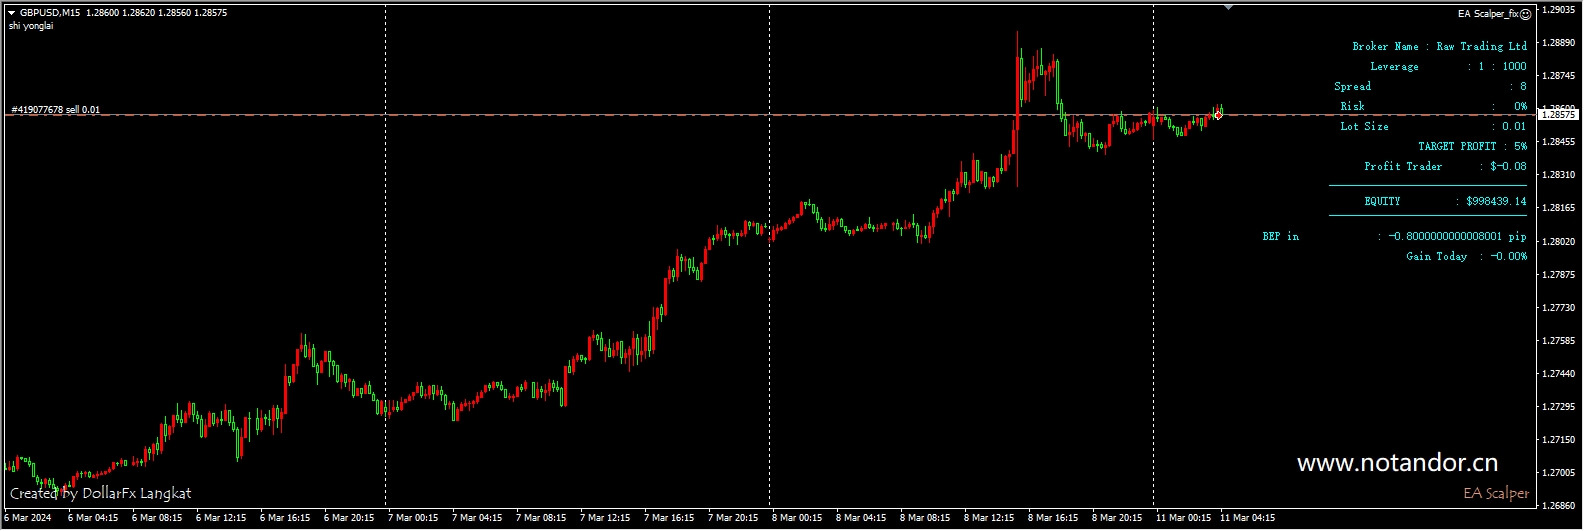1584x531 pixels.
Task: Click the 6 Mar 04:15 time label
Action: click(x=93, y=518)
